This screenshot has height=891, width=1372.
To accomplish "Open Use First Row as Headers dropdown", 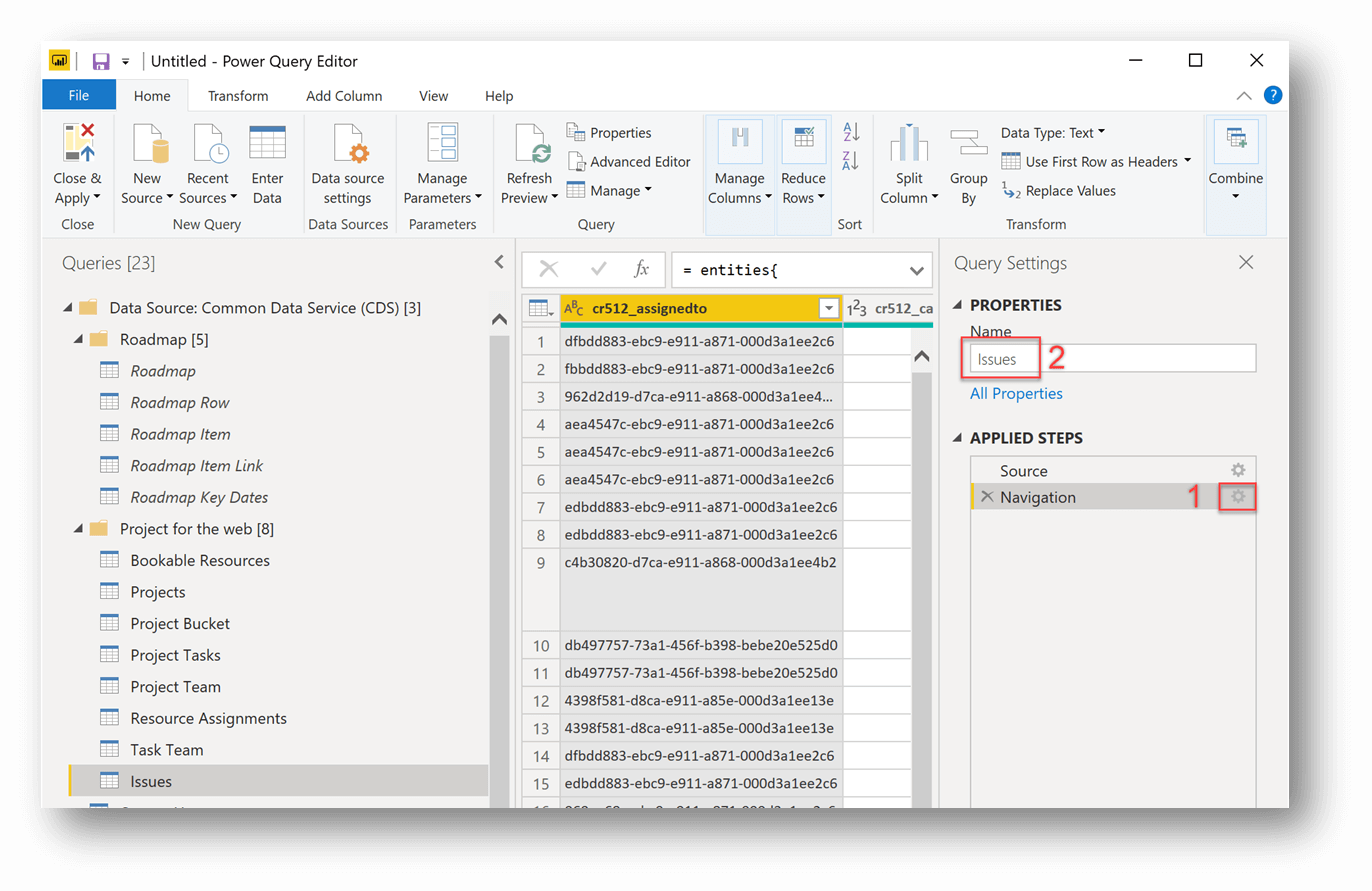I will tap(1097, 161).
